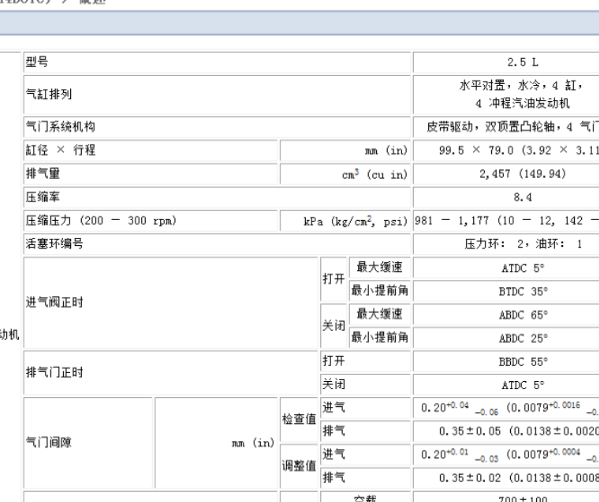Image resolution: width=599 pixels, height=502 pixels.
Task: Click the 981 - 1,177 pressure value
Action: coord(507,221)
